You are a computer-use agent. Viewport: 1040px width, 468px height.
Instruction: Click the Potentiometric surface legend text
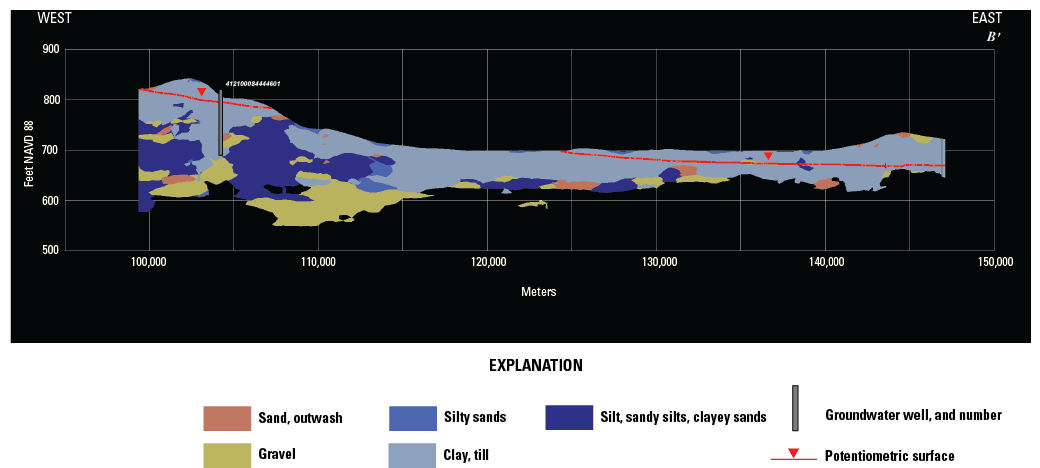click(x=889, y=456)
